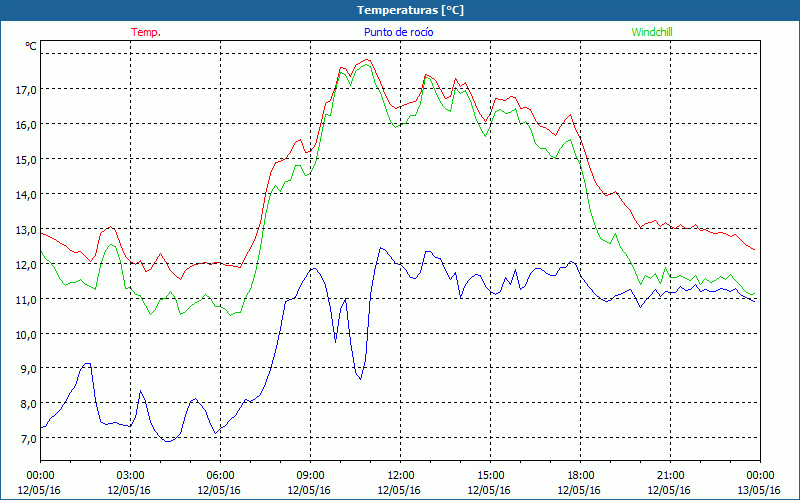Viewport: 800px width, 500px height.
Task: Click the Temperaturas [°C] chart title
Action: [x=410, y=10]
